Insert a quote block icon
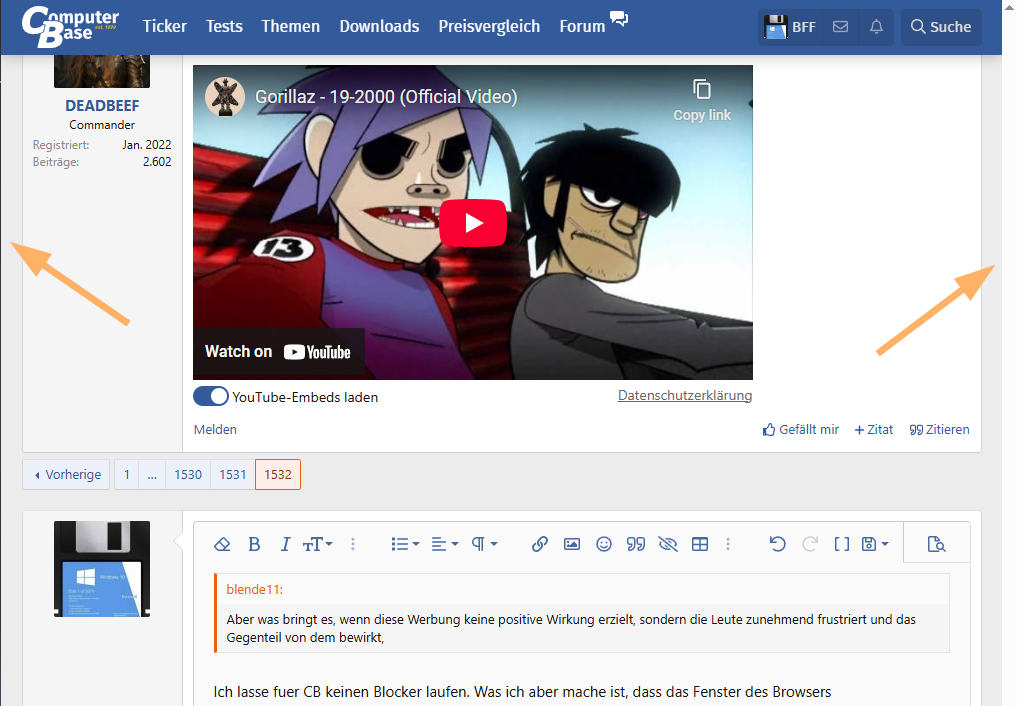1017x706 pixels. [x=636, y=545]
